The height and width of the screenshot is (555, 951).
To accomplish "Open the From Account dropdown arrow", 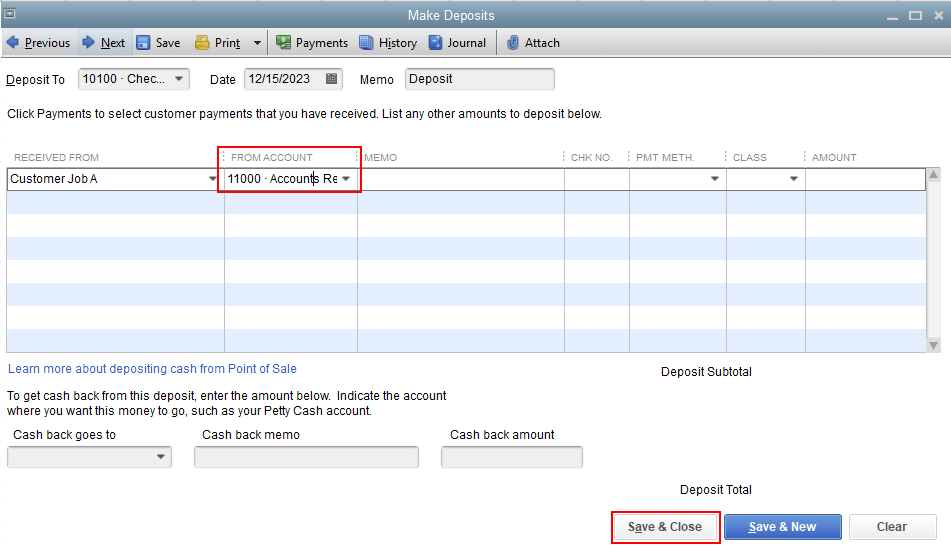I will tap(346, 179).
